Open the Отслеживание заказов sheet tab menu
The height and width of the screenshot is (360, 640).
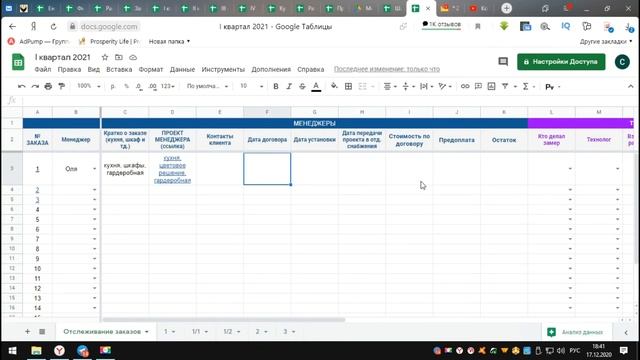click(147, 331)
